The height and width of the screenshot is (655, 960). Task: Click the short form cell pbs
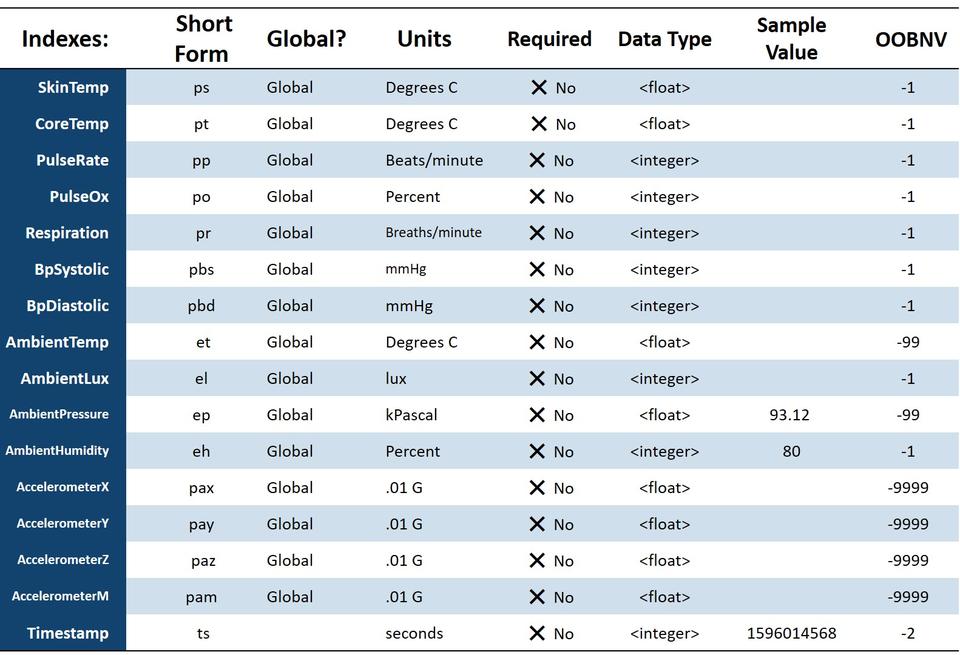pyautogui.click(x=202, y=270)
